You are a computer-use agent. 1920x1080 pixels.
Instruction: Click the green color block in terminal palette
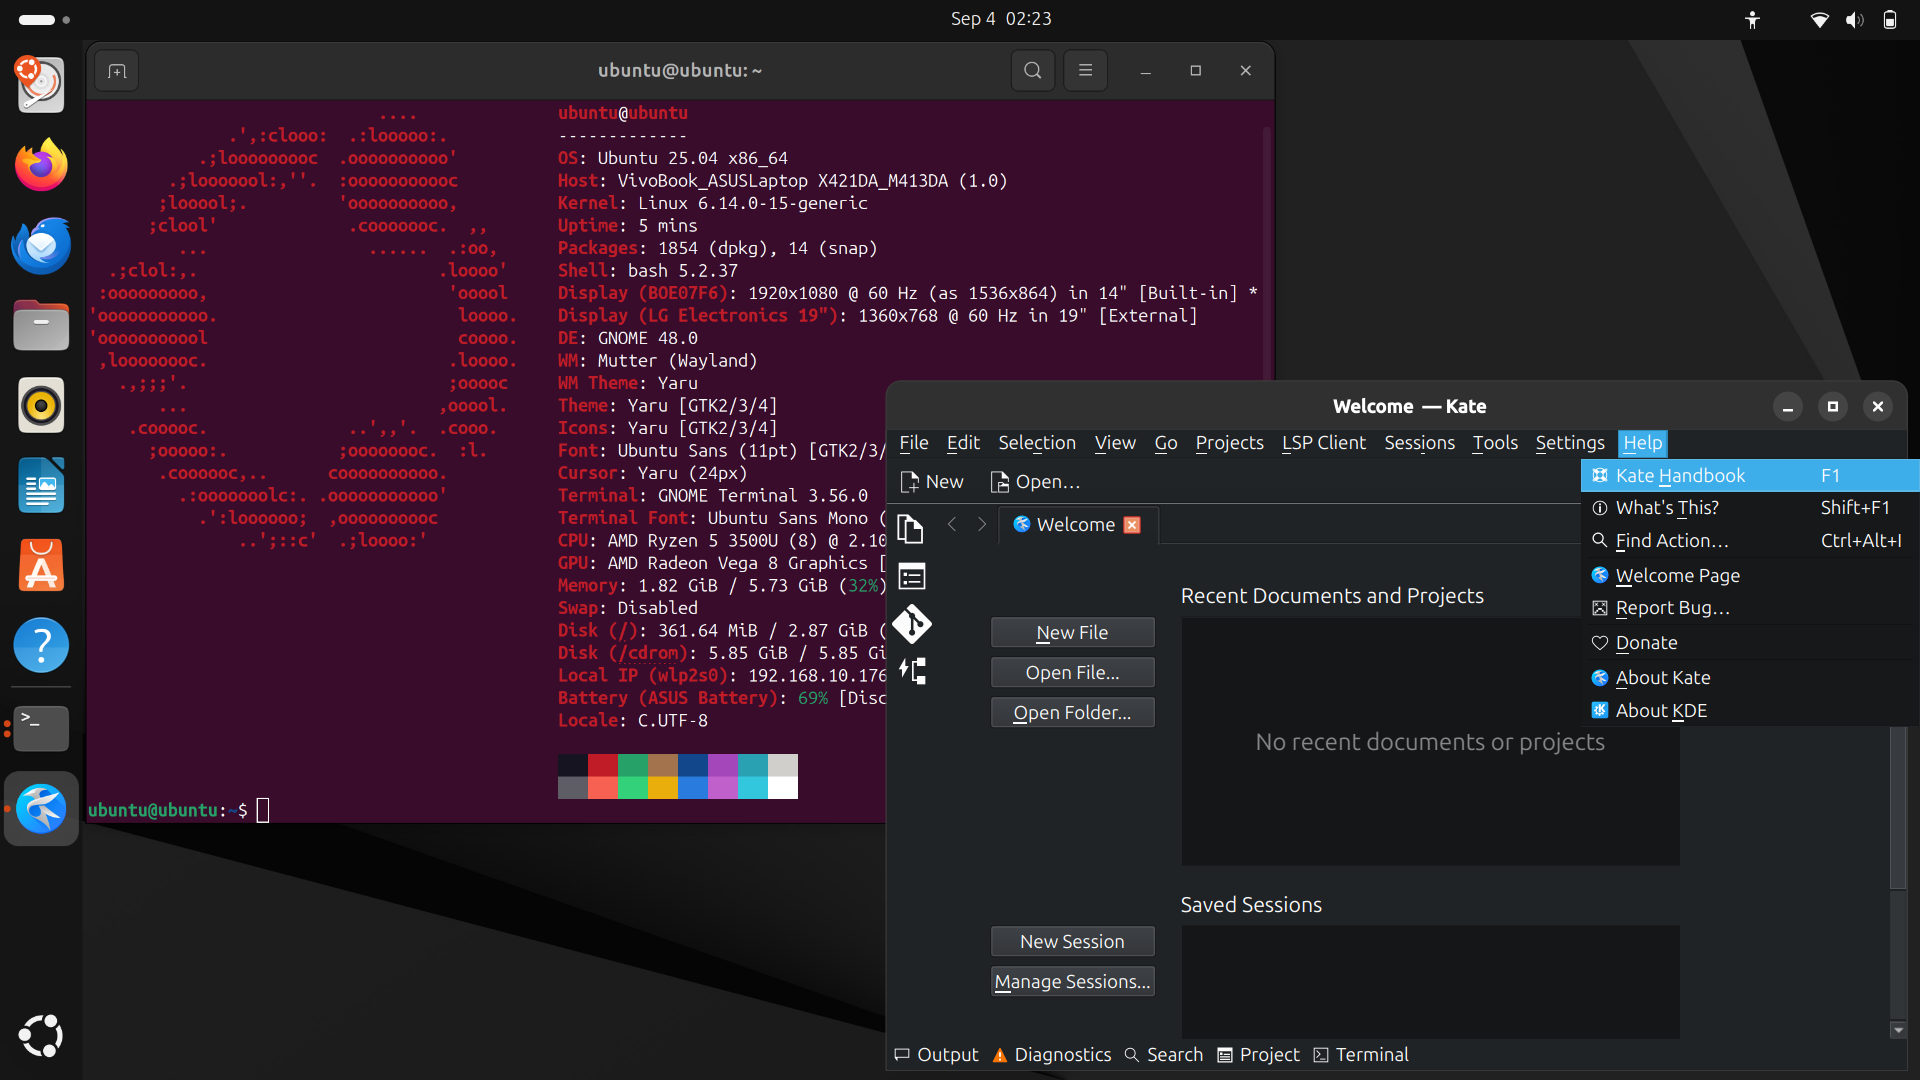pyautogui.click(x=633, y=766)
